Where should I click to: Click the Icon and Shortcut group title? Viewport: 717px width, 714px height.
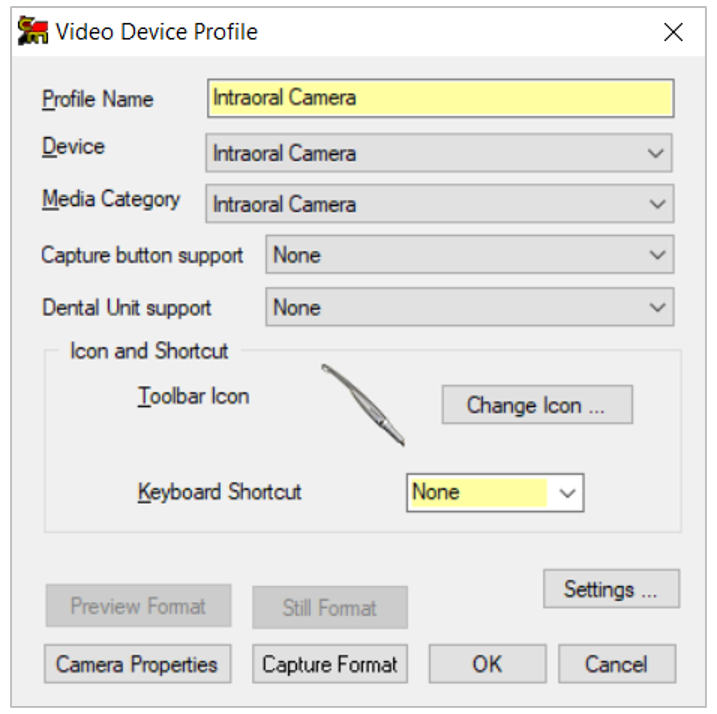pyautogui.click(x=149, y=351)
